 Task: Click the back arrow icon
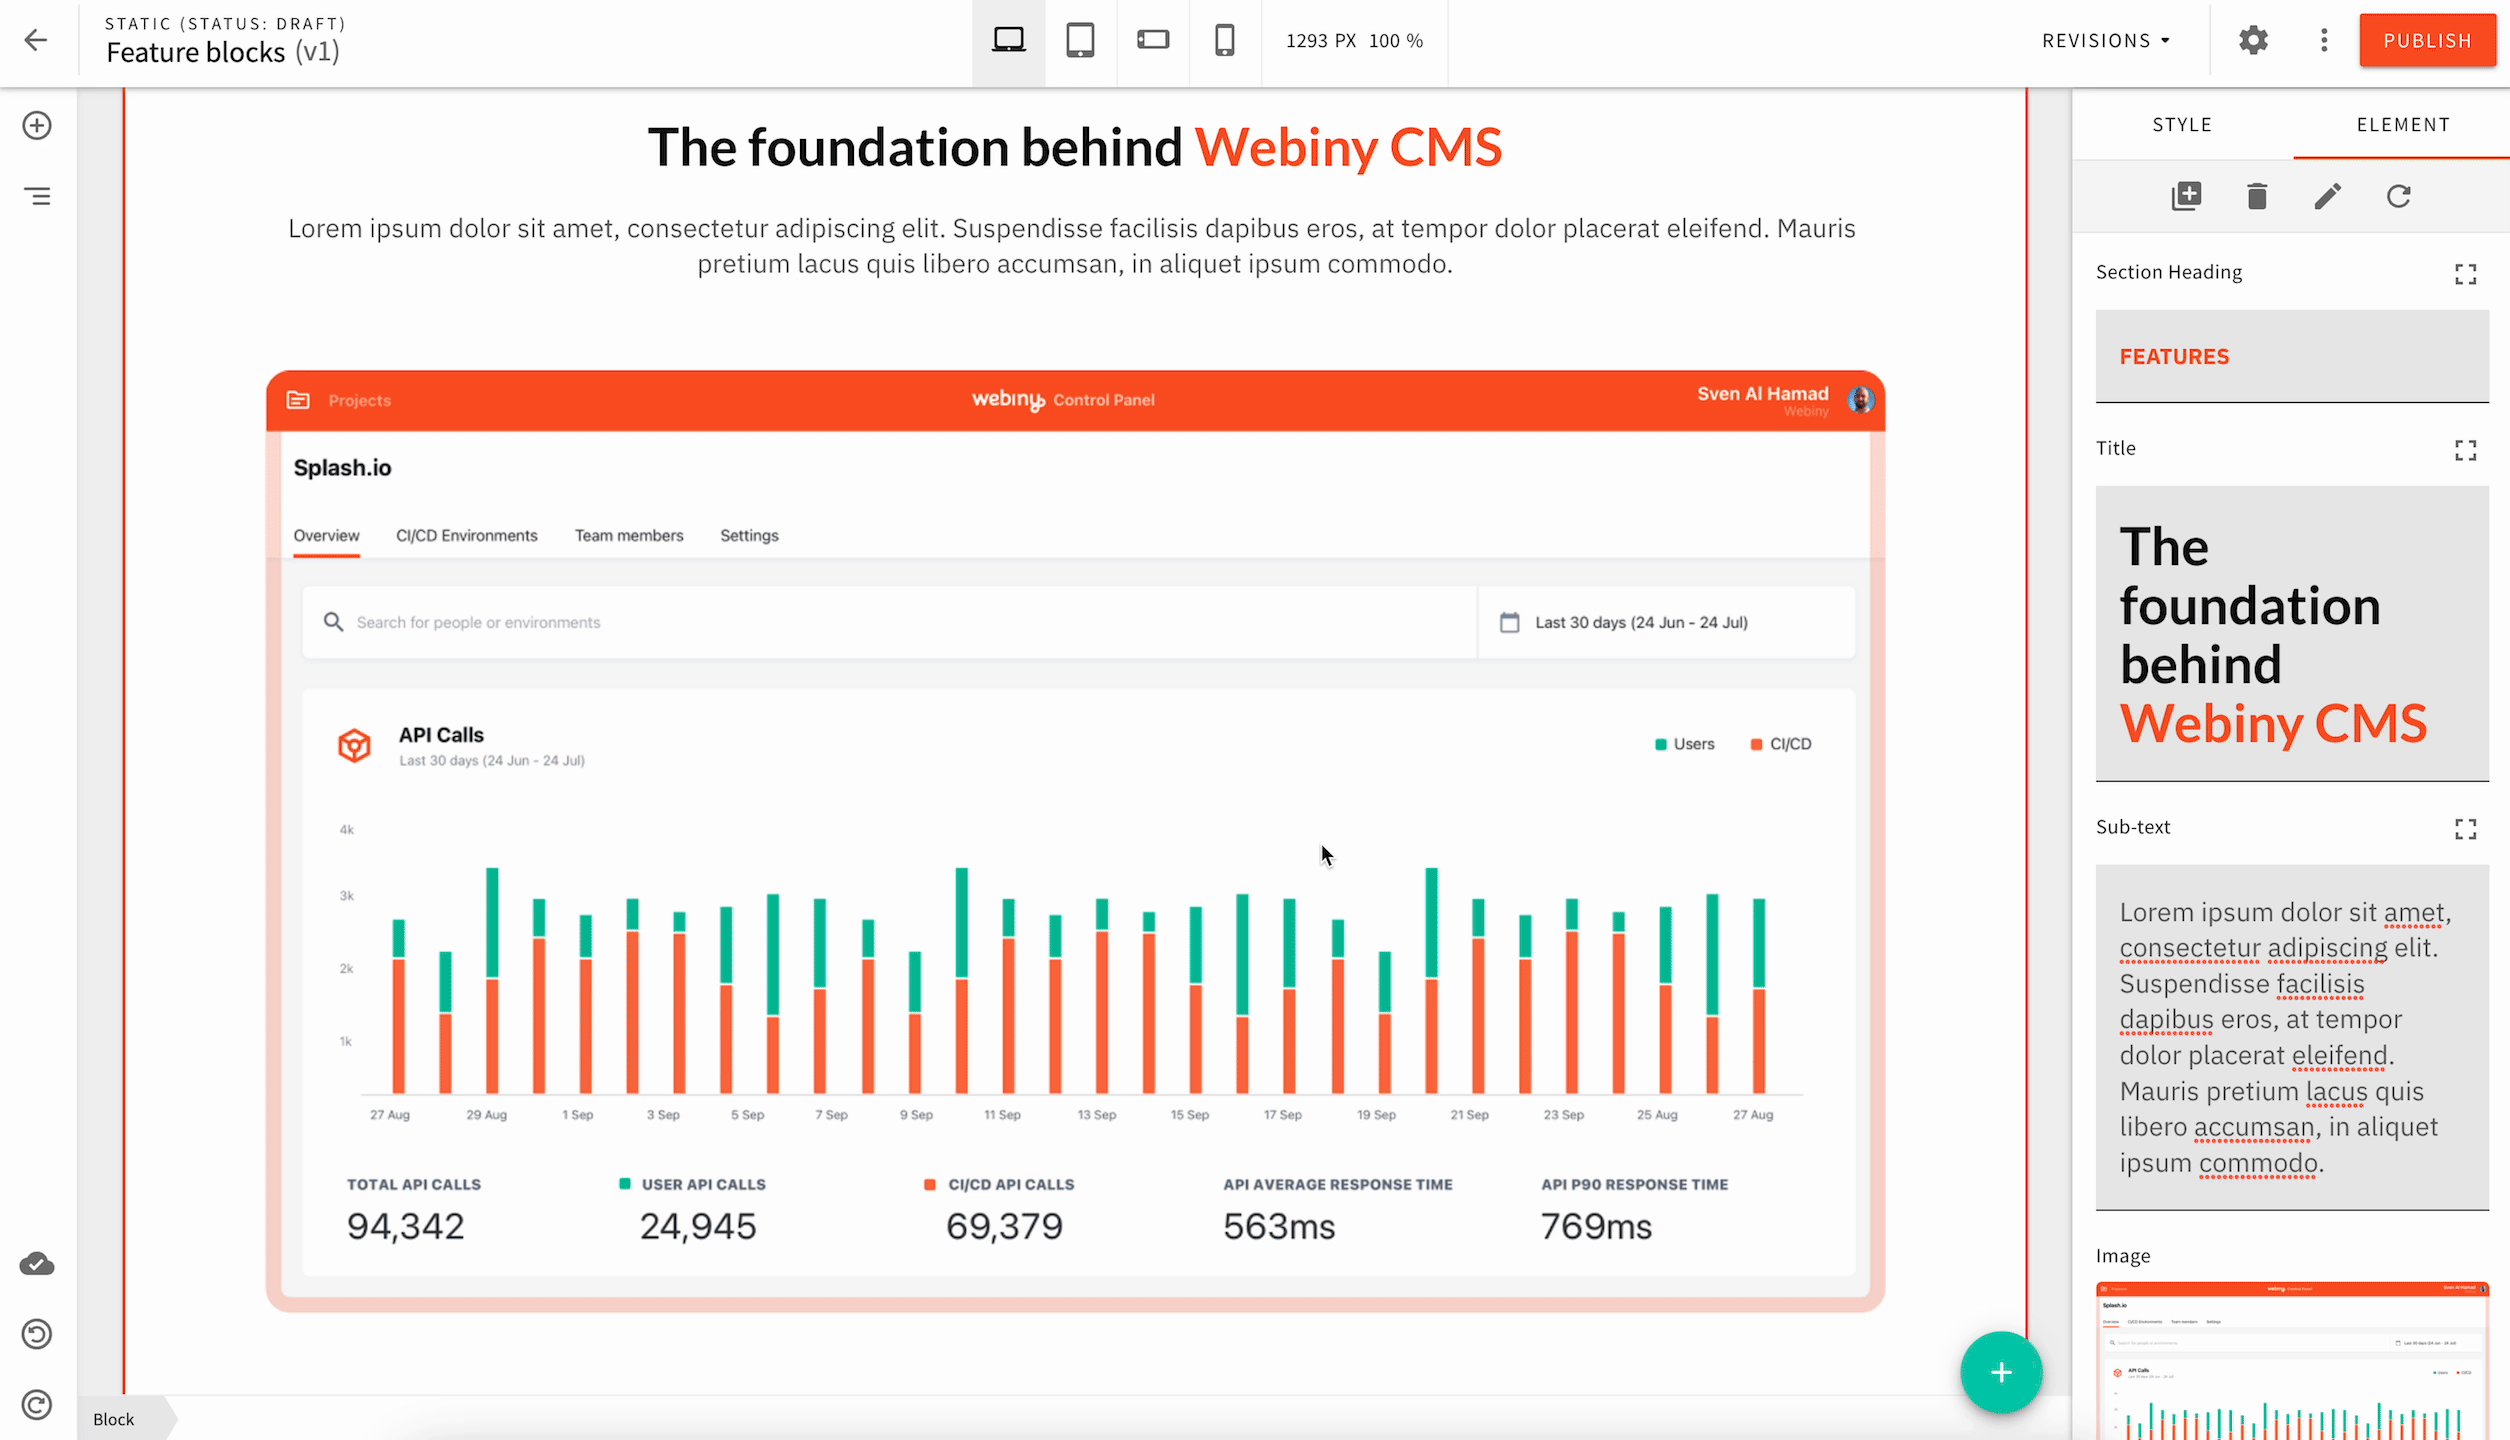[x=36, y=40]
